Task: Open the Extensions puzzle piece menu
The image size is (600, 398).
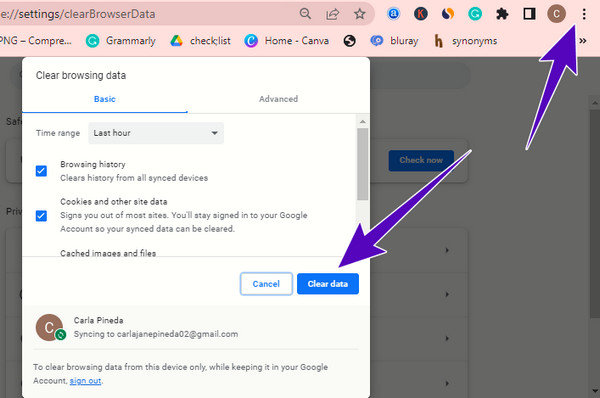Action: point(502,14)
